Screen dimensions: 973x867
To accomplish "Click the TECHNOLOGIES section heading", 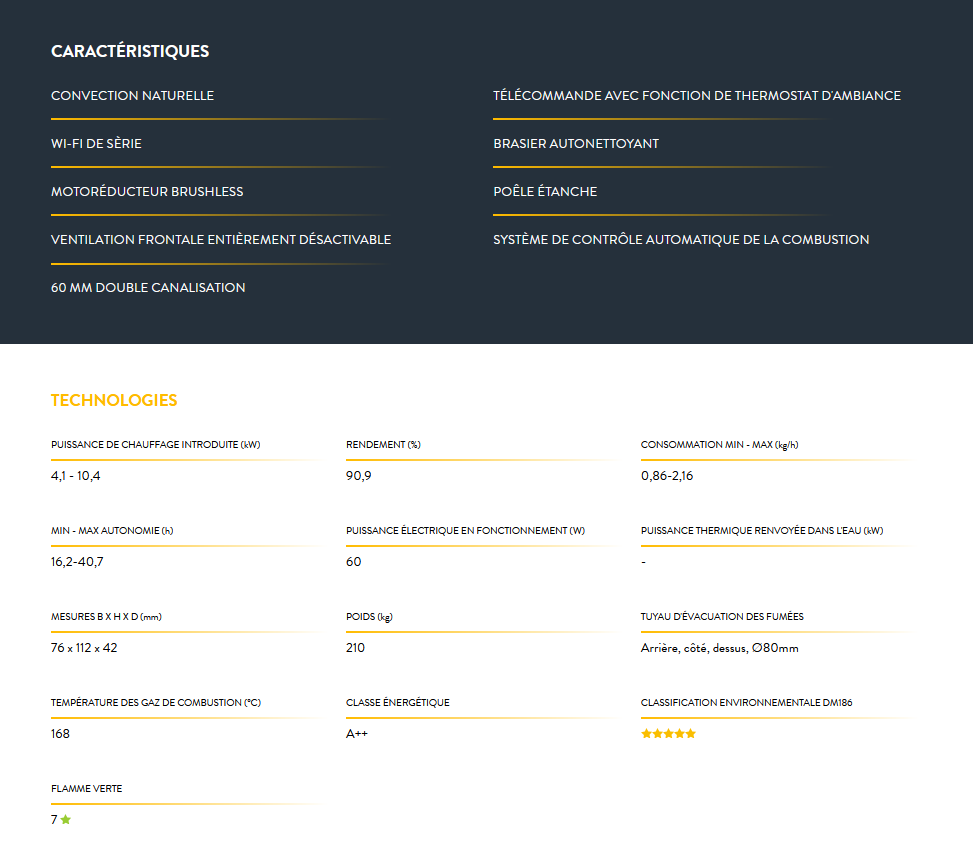I will tap(114, 400).
